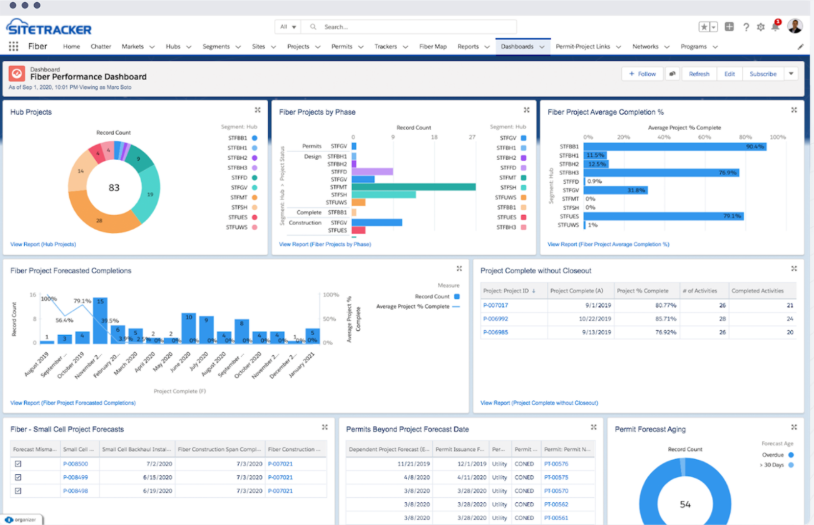814x525 pixels.
Task: Expand the Hub Projects chart widget
Action: click(257, 110)
